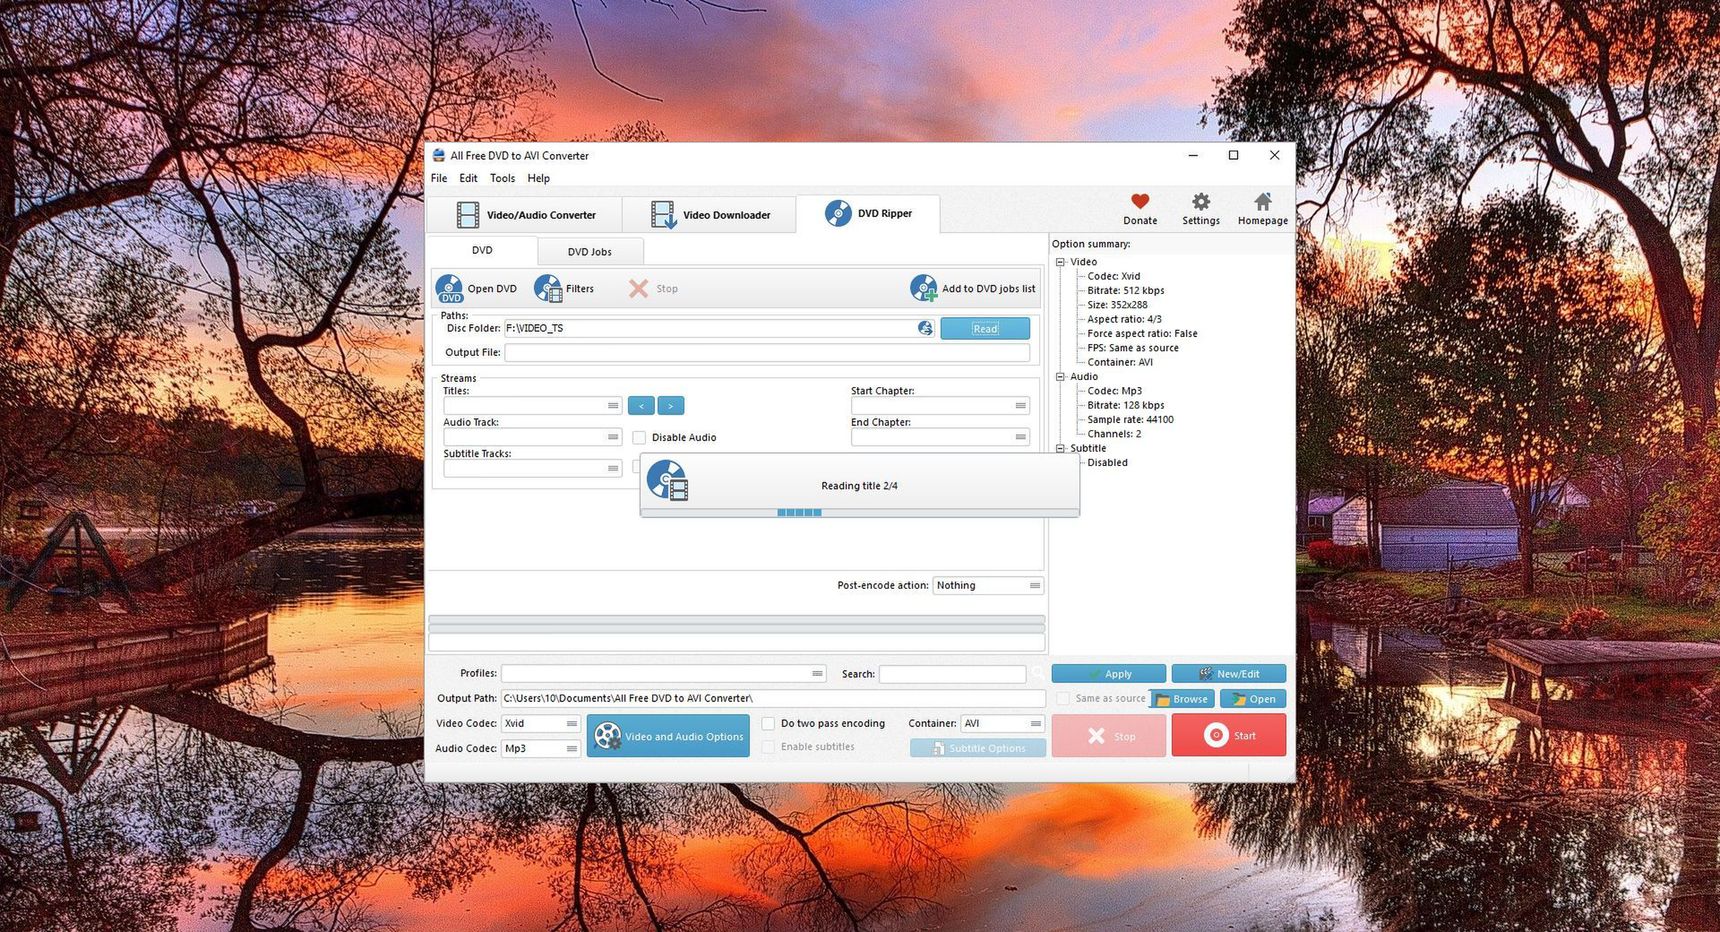Screen dimensions: 1720x932
Task: Select the DVD sub-tab
Action: pyautogui.click(x=482, y=250)
